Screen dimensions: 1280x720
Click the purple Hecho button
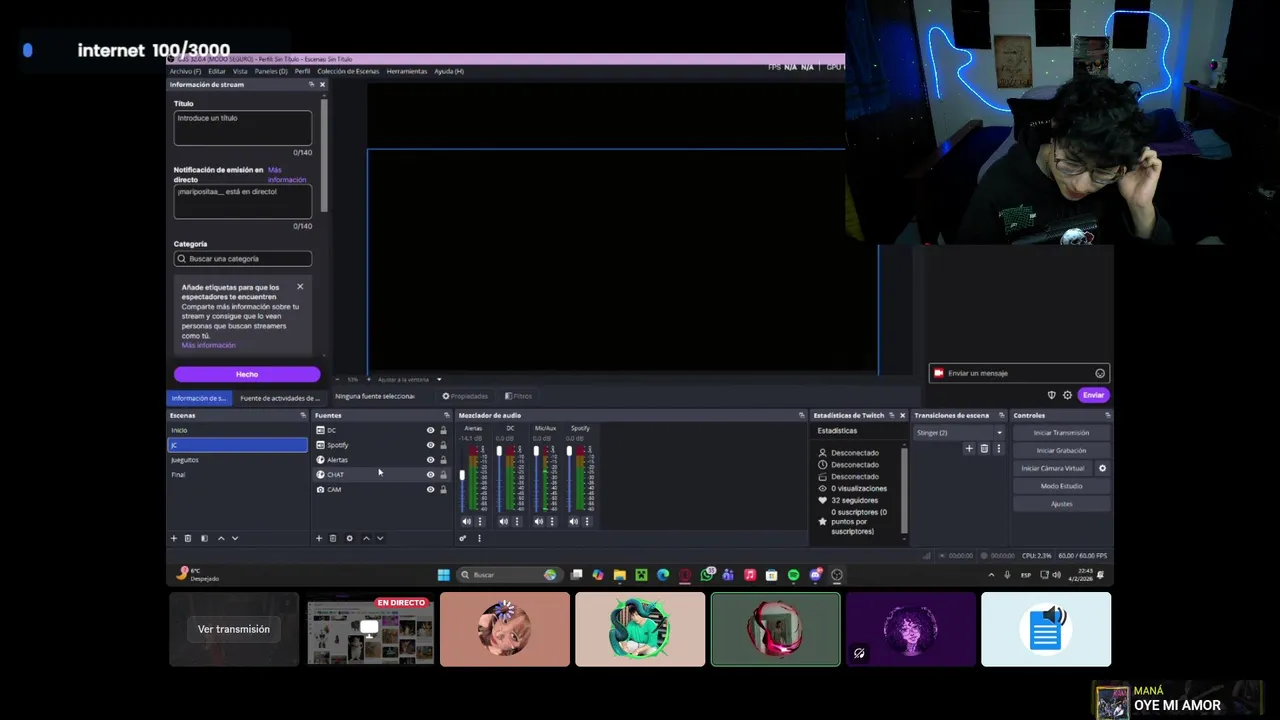[x=247, y=374]
